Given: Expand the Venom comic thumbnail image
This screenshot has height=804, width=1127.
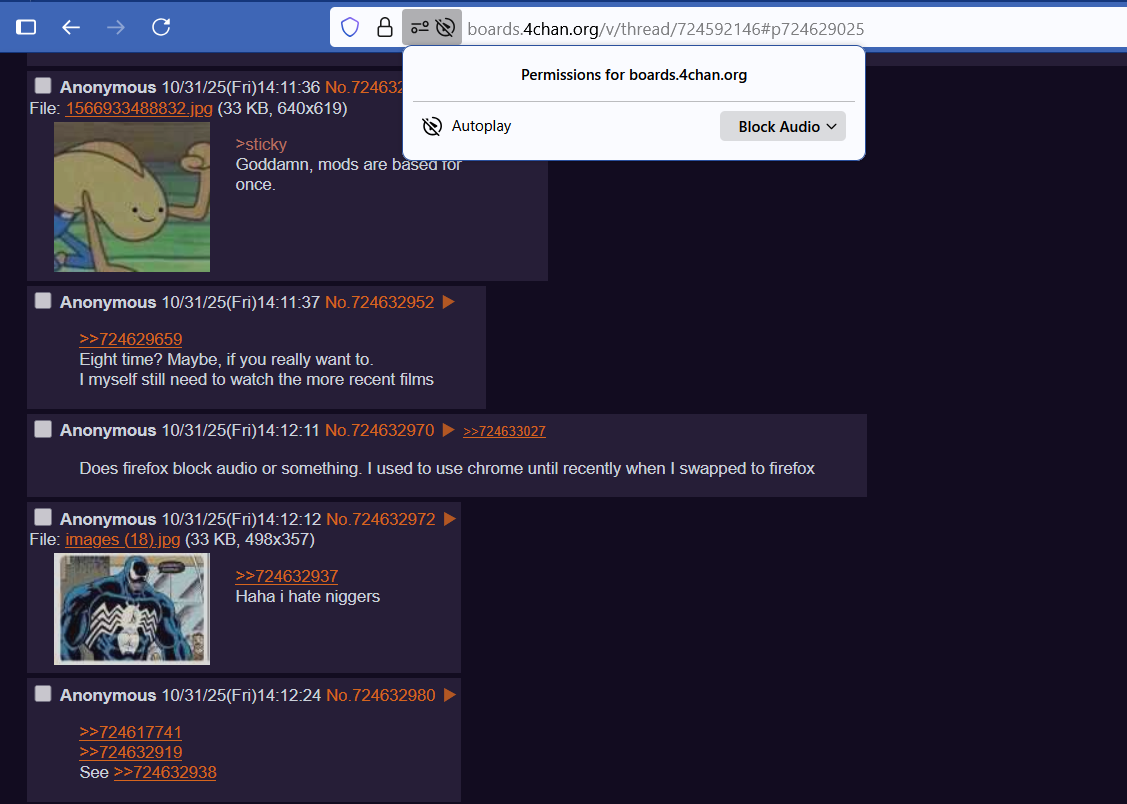Looking at the screenshot, I should point(132,609).
